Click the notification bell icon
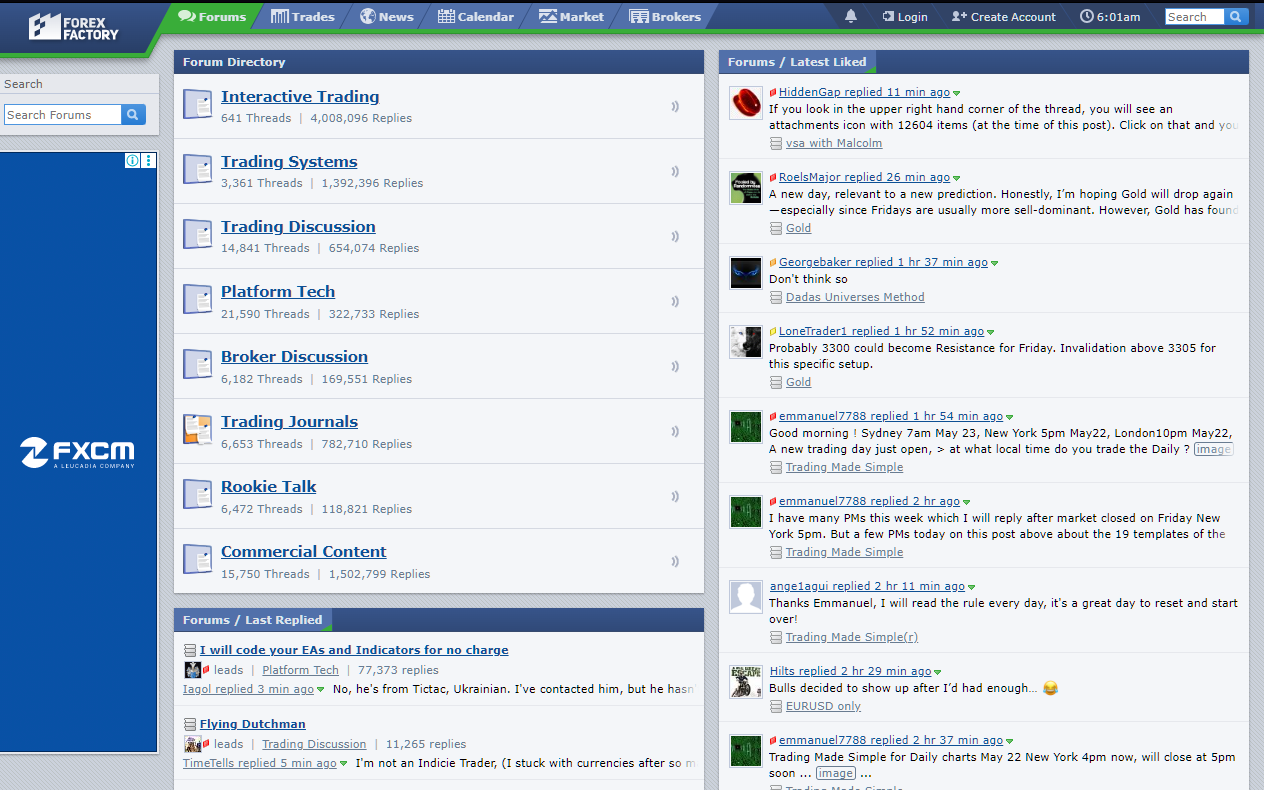 (x=851, y=16)
